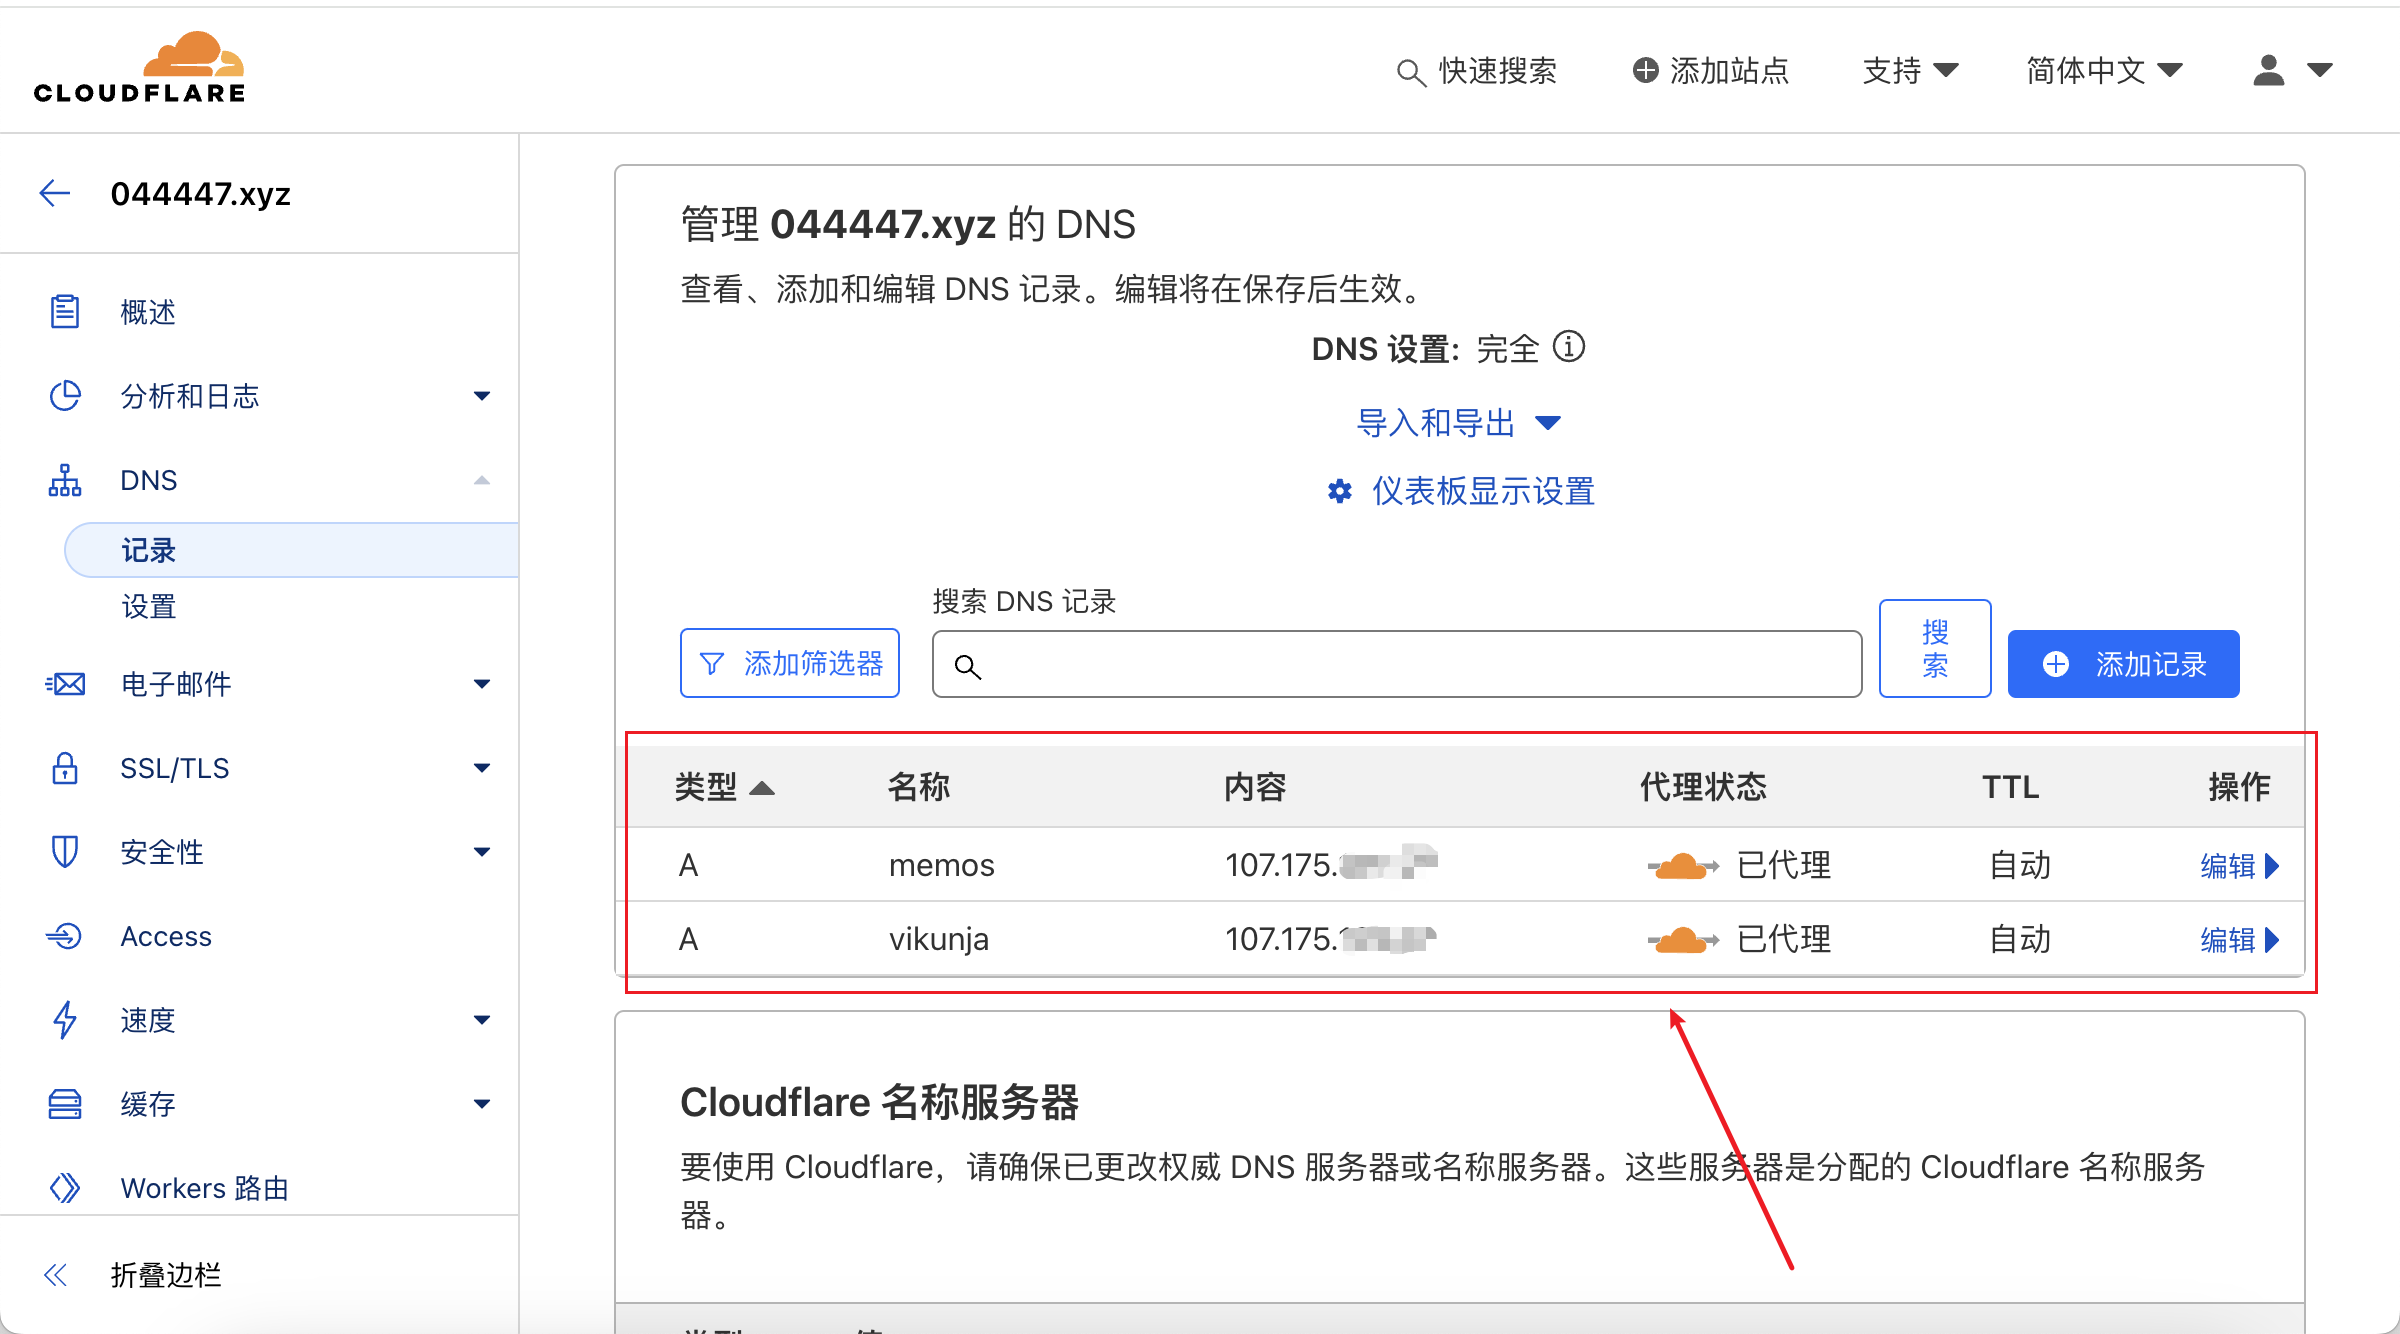Open the 简体中文 language dropdown
2400x1334 pixels.
tap(2105, 70)
